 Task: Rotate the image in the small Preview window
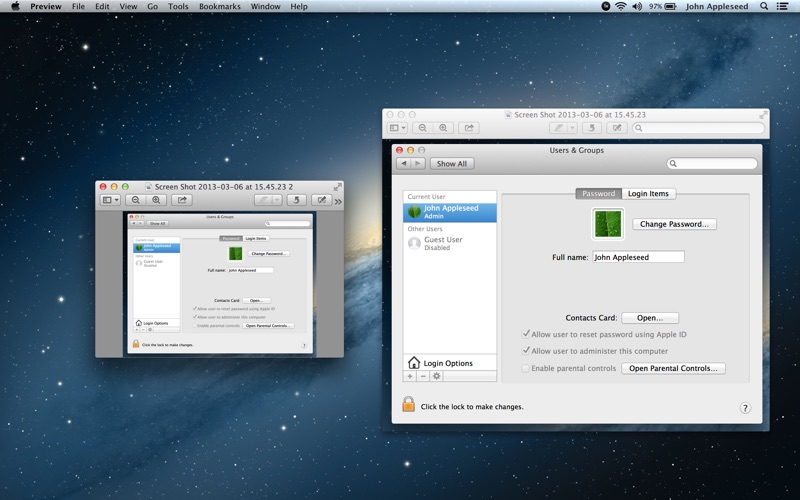[296, 200]
